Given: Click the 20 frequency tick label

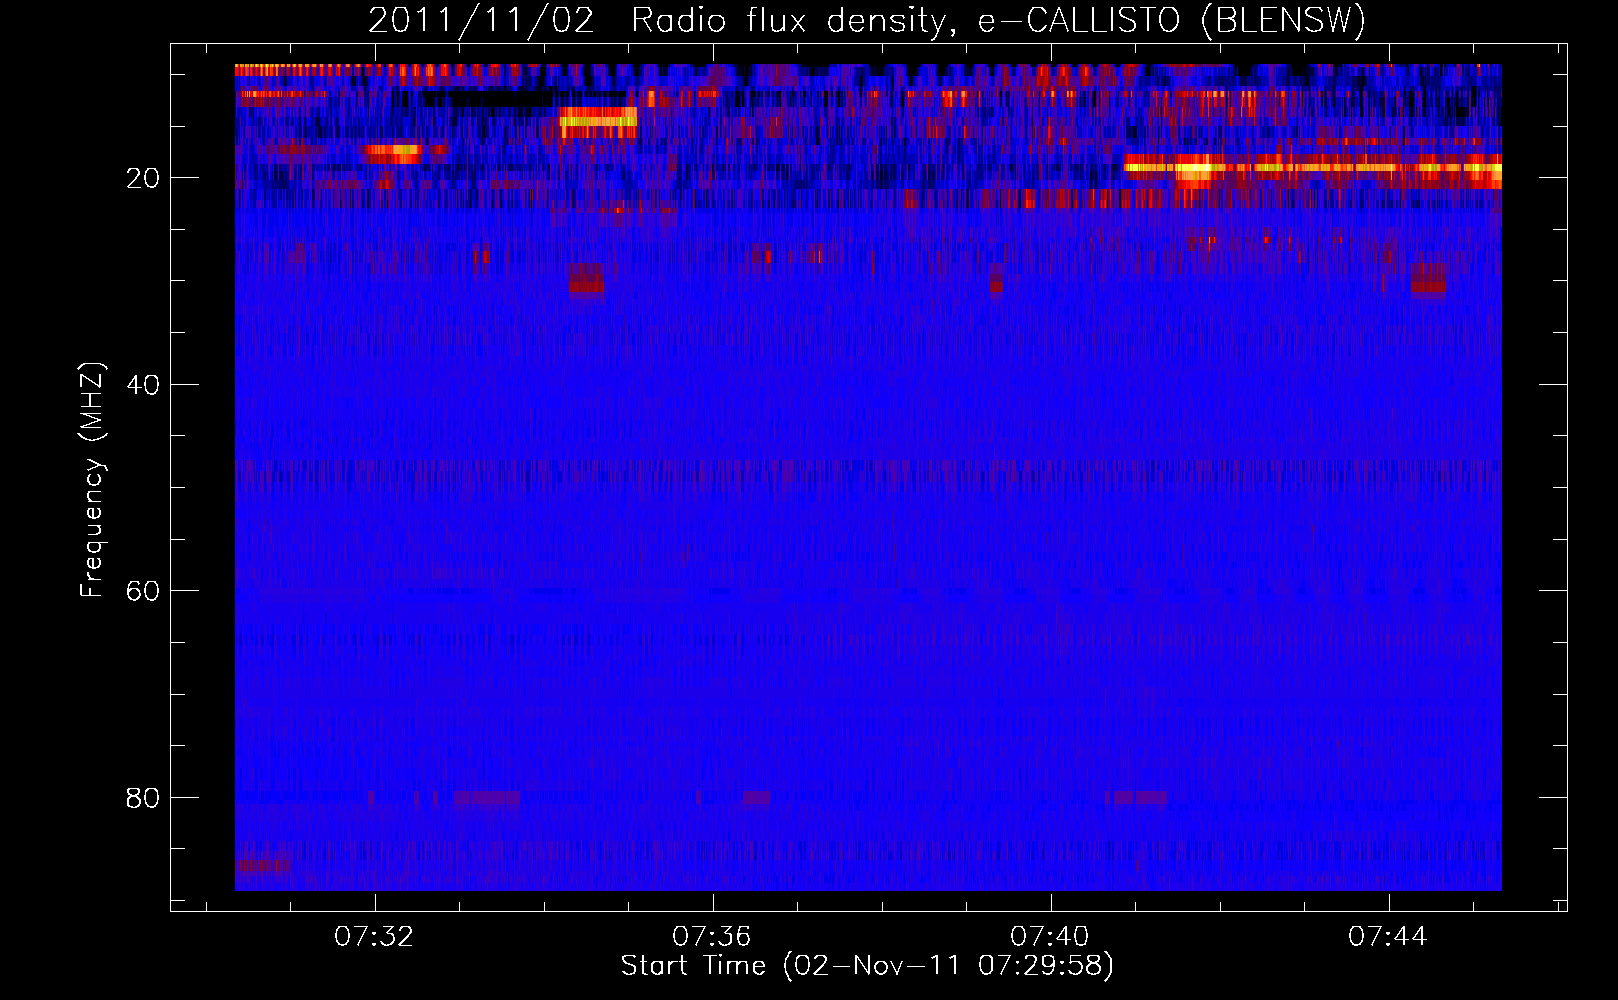Looking at the screenshot, I should pyautogui.click(x=142, y=178).
